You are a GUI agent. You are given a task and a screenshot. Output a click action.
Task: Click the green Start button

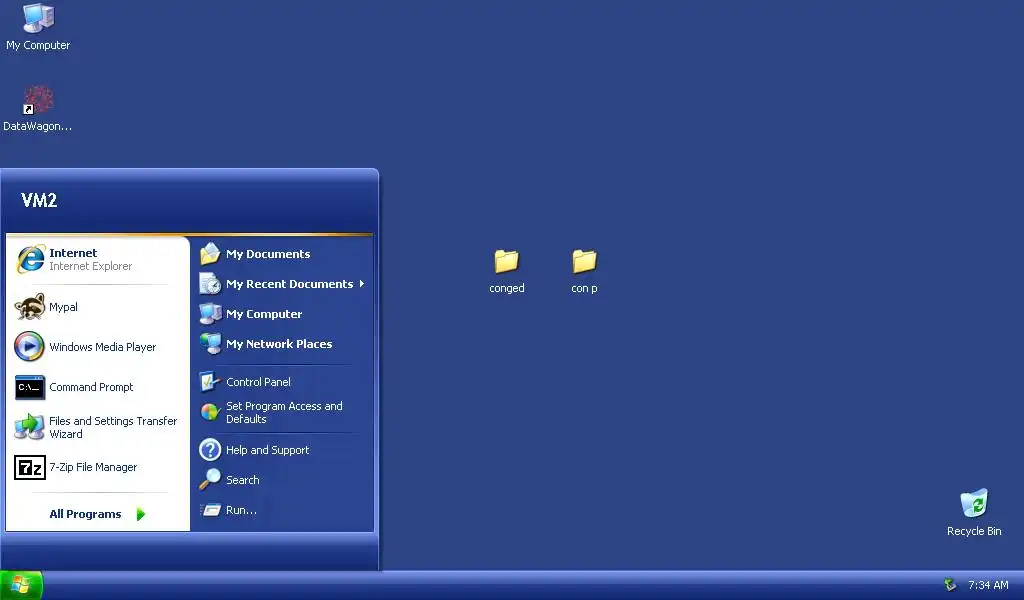tap(21, 585)
